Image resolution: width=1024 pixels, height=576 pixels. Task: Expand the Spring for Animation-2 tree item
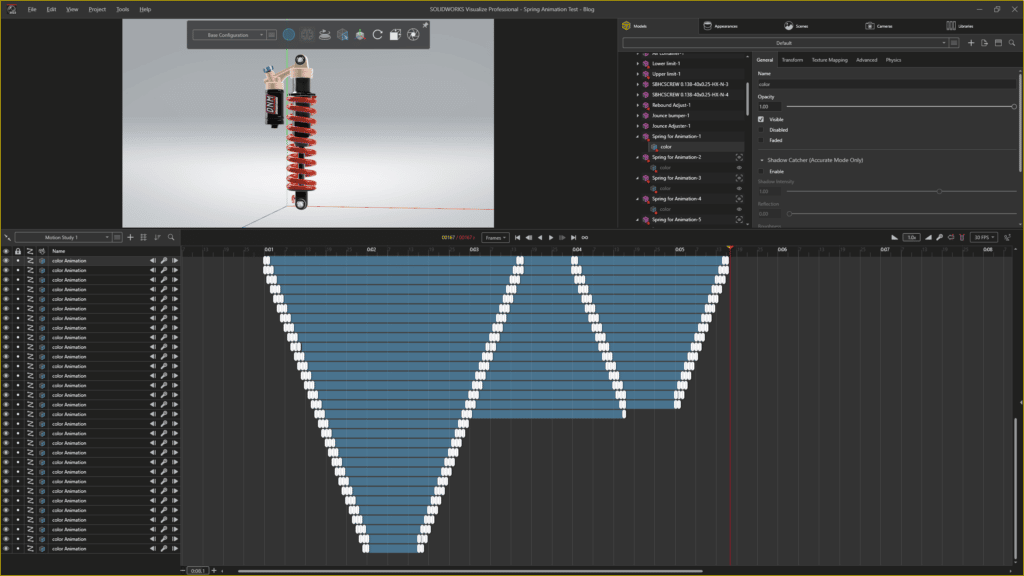click(636, 159)
